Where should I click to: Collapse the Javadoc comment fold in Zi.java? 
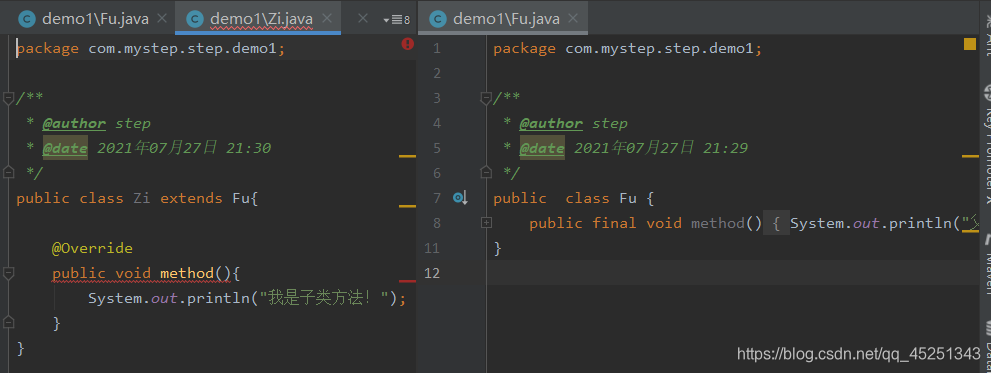[8, 98]
